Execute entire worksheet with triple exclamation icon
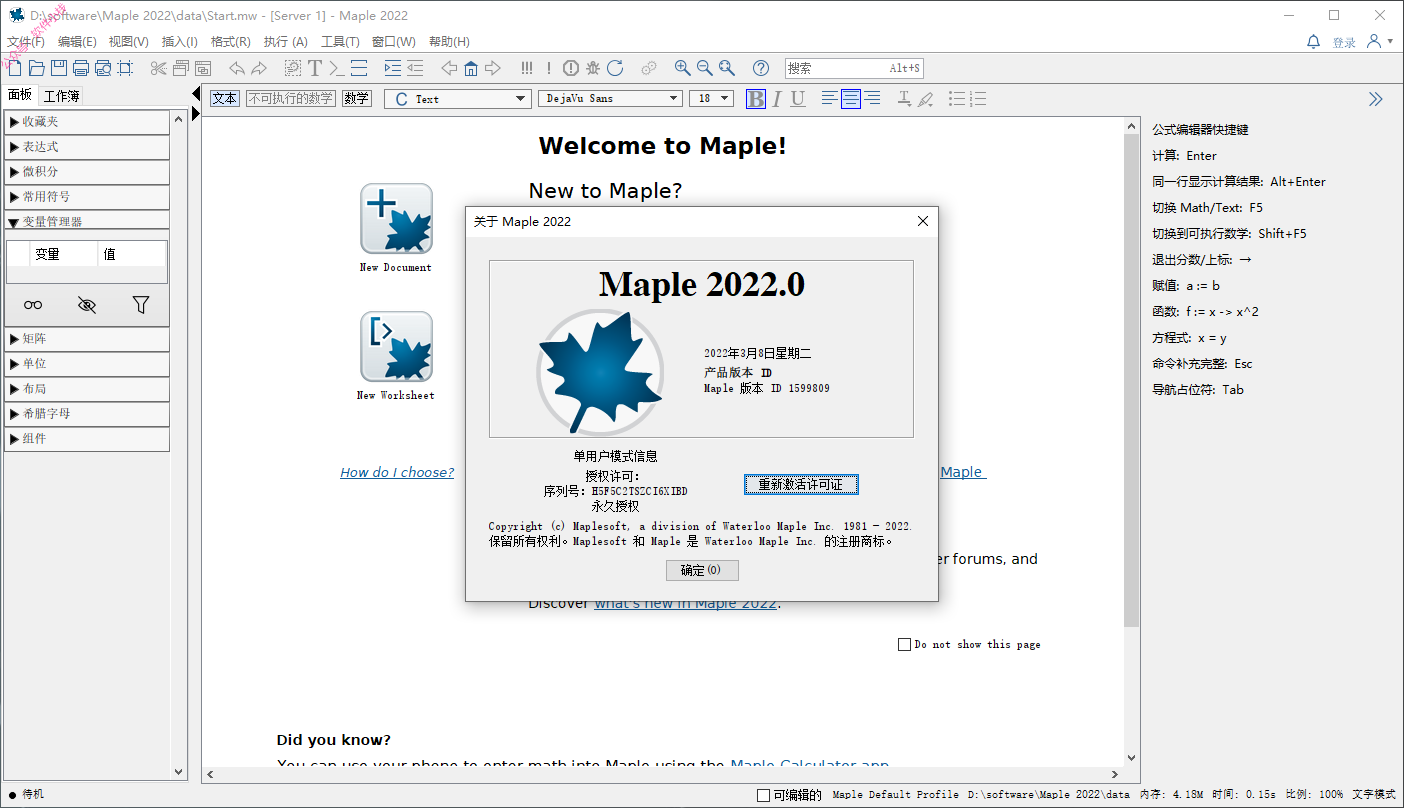Screen dimensions: 1404x808 pyautogui.click(x=527, y=68)
